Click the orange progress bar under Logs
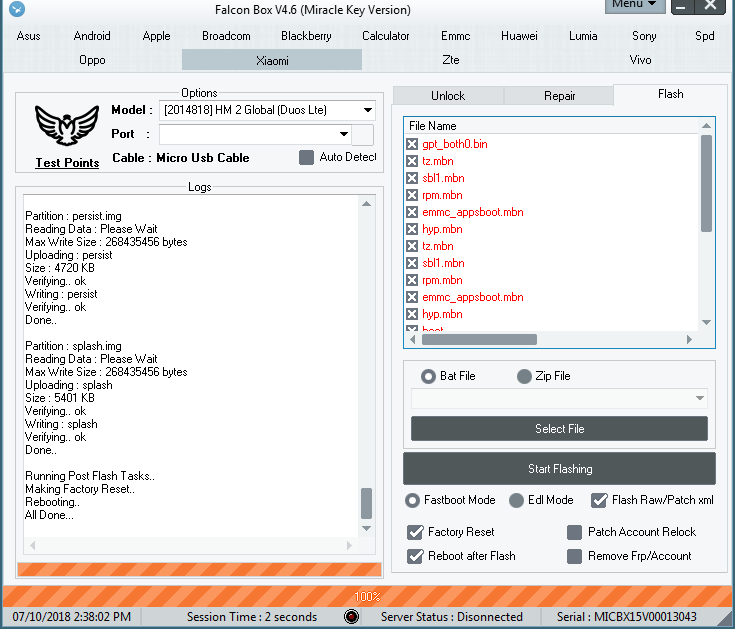Viewport: 735px width, 629px height. (199, 569)
